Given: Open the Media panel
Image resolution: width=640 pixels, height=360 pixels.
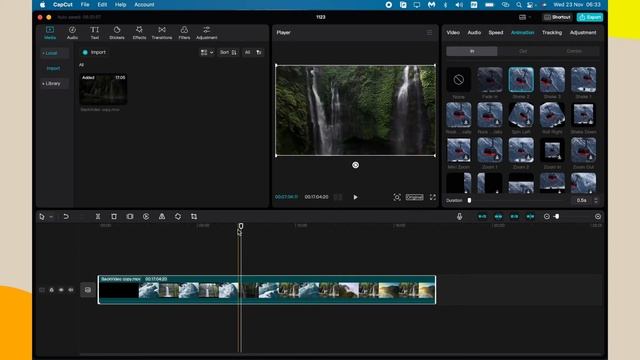Looking at the screenshot, I should pyautogui.click(x=50, y=33).
